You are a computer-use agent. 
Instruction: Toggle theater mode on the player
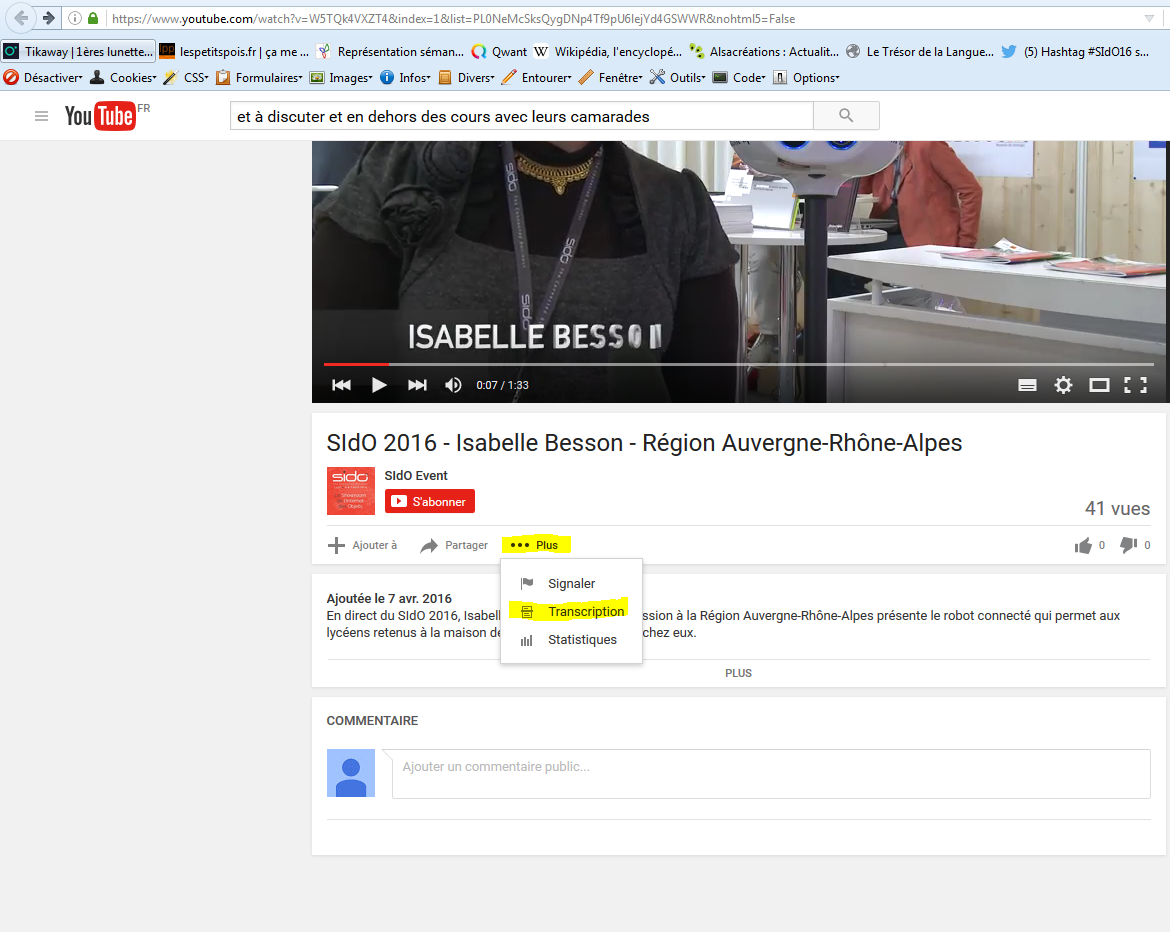(x=1099, y=385)
